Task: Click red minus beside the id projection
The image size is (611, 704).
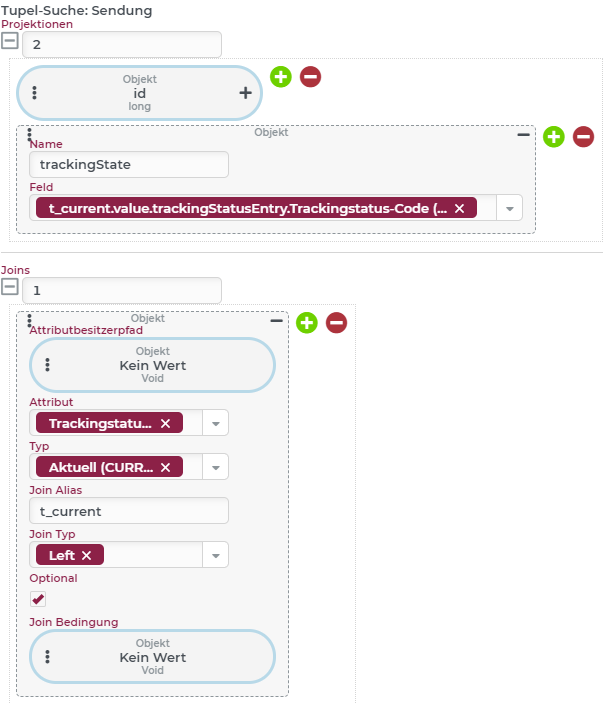Action: 311,76
